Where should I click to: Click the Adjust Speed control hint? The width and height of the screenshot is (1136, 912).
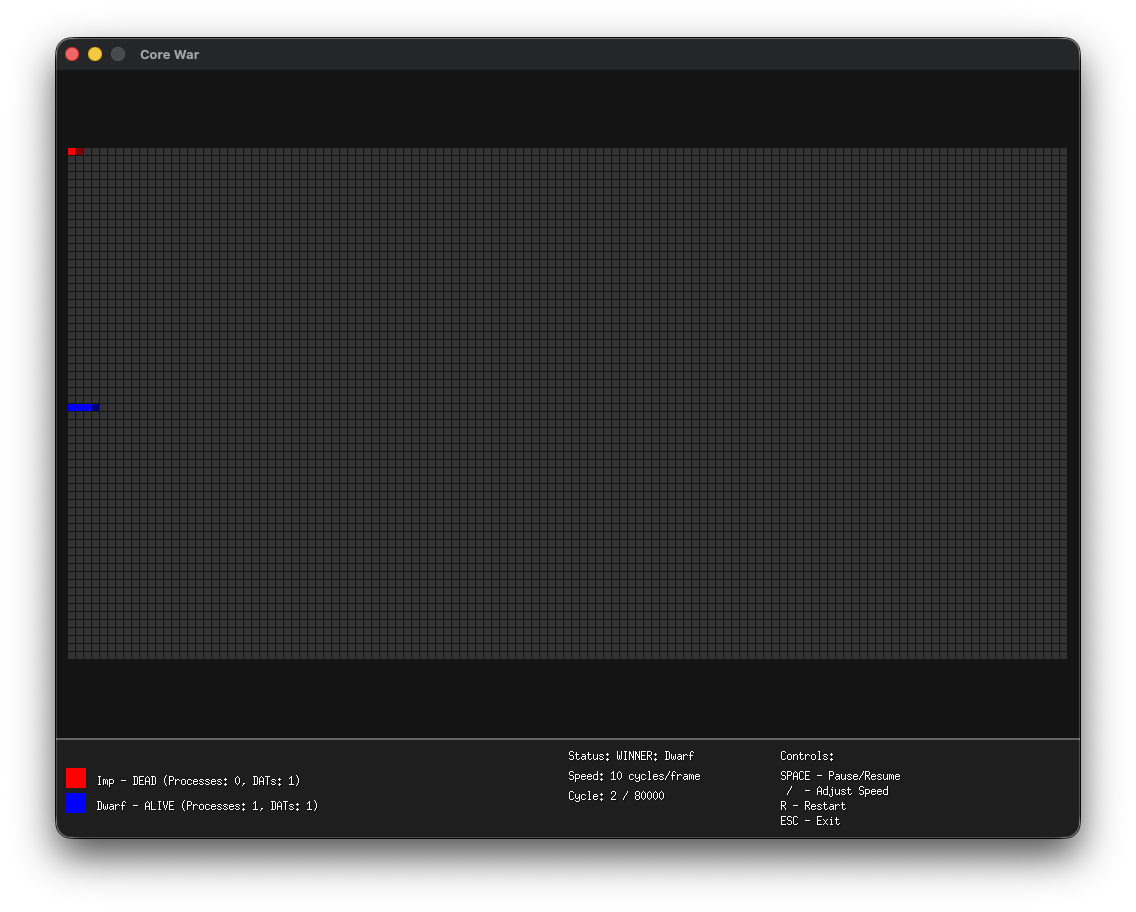[x=837, y=791]
